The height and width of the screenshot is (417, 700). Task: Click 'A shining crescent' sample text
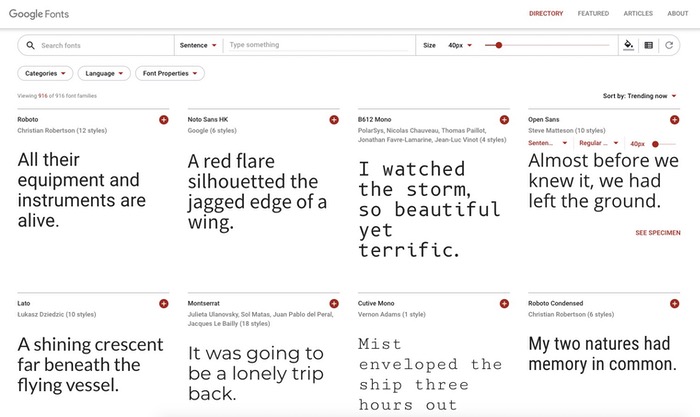(x=91, y=365)
